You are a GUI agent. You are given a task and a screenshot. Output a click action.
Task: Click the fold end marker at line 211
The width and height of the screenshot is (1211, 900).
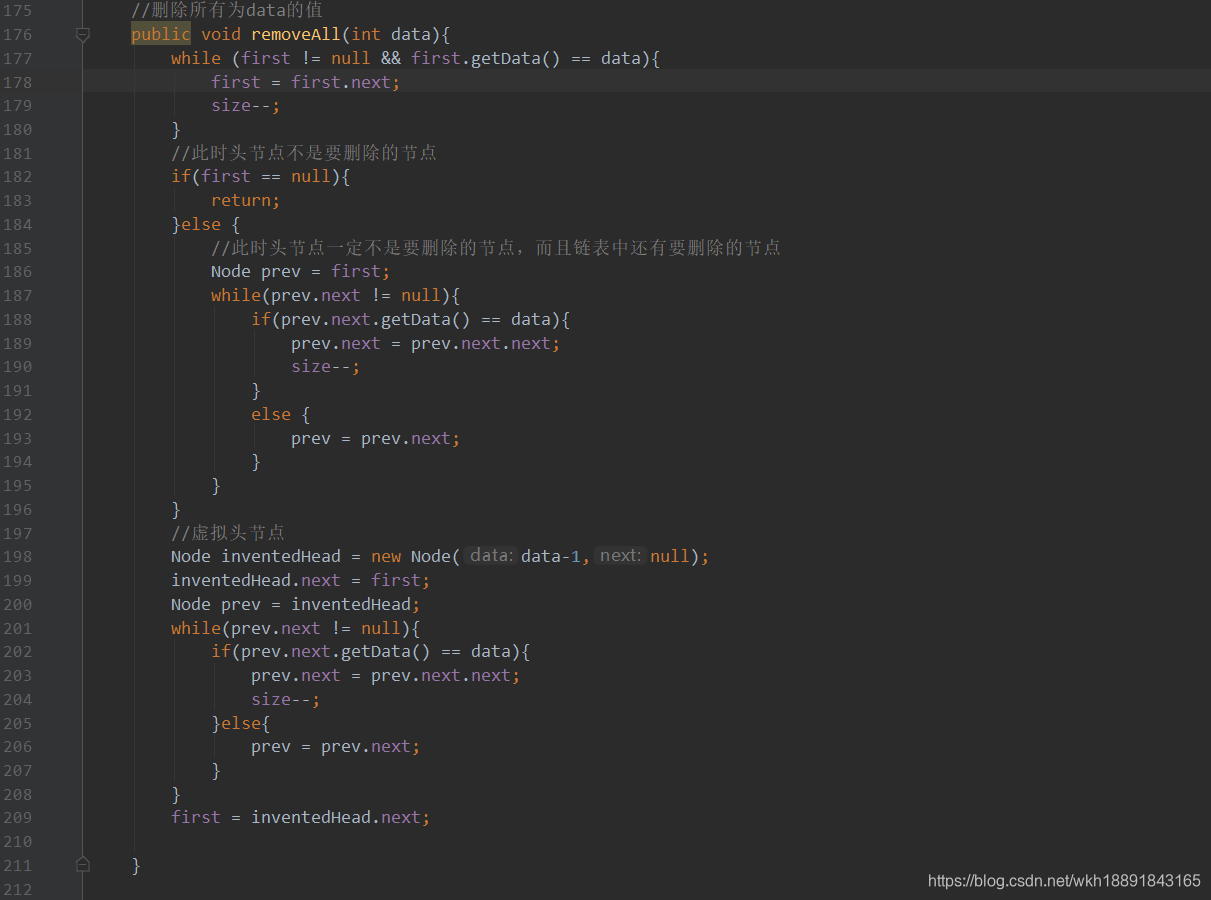coord(83,865)
